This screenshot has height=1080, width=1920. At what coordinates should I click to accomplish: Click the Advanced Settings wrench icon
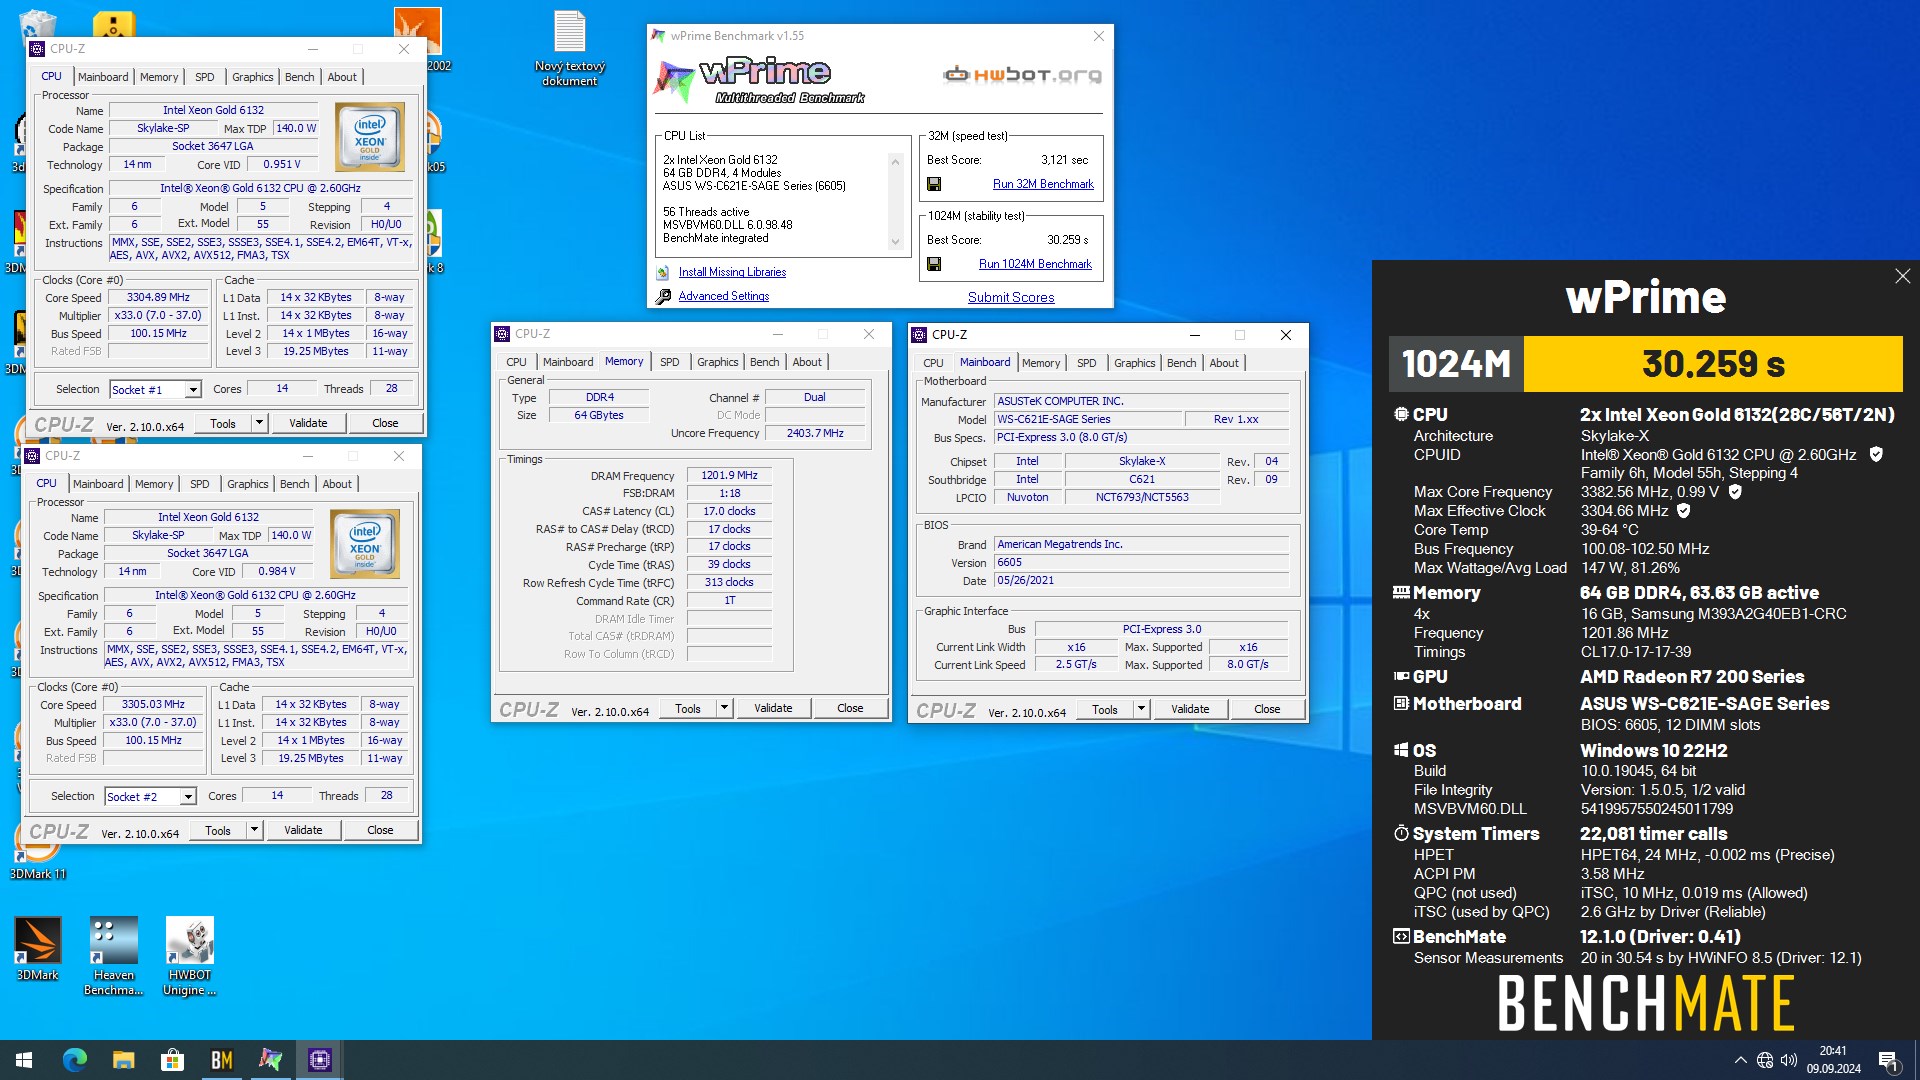point(663,296)
